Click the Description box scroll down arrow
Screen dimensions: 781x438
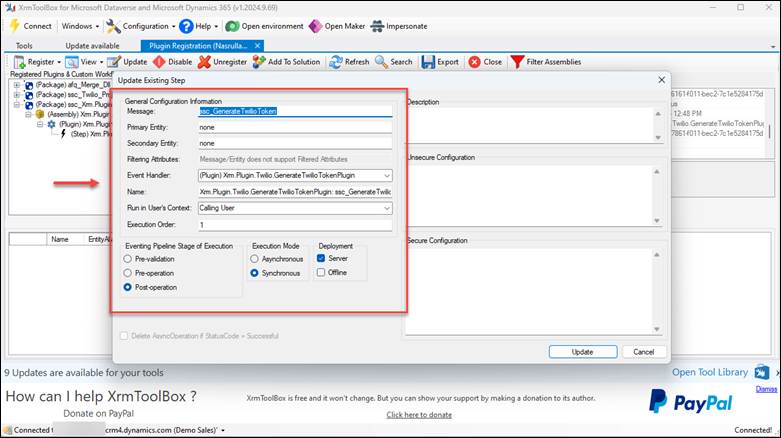click(x=658, y=138)
